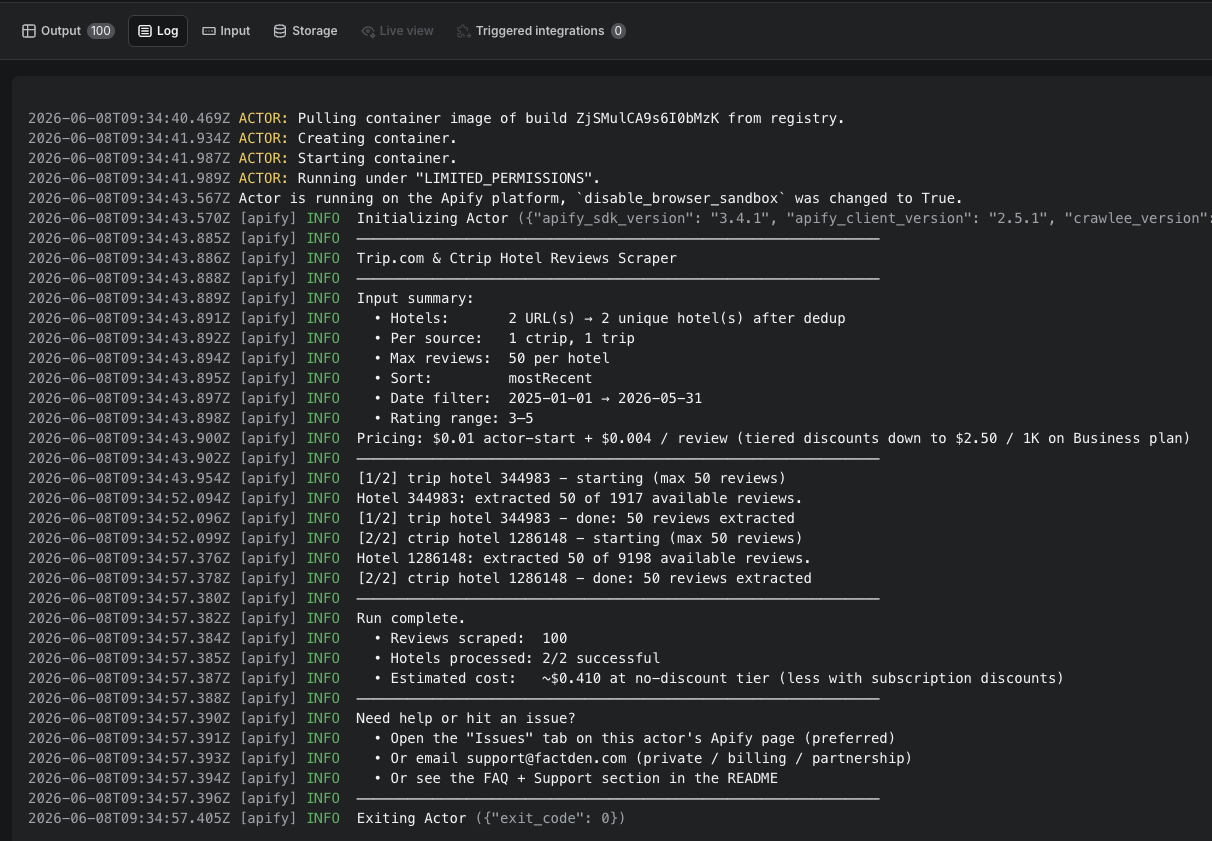Image resolution: width=1212 pixels, height=841 pixels.
Task: Click the 'Input summary:' log line
Action: coord(251,298)
